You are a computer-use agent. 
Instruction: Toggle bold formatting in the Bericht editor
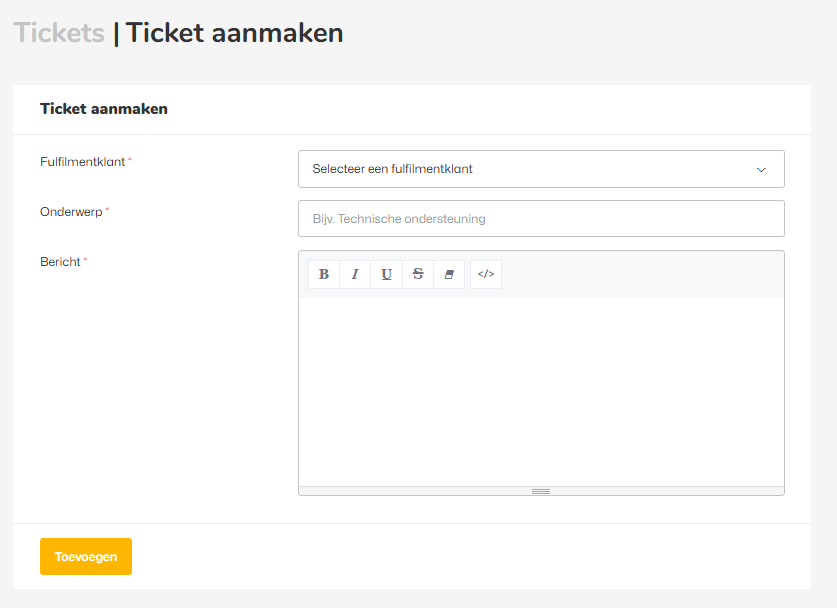324,274
